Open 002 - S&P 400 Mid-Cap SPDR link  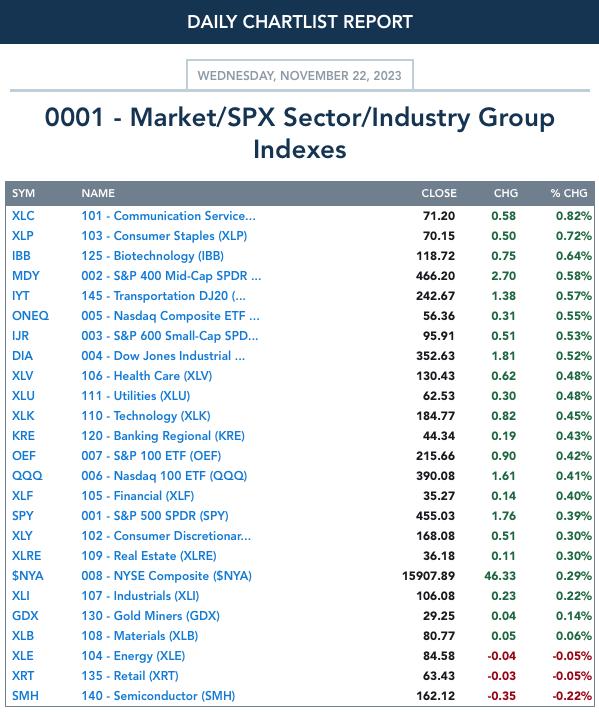tap(171, 276)
